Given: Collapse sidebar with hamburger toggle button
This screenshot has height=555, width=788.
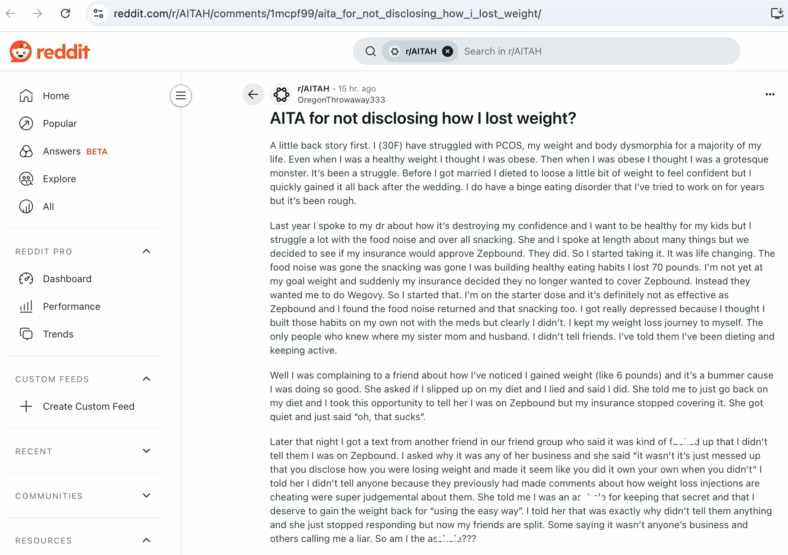Looking at the screenshot, I should point(181,96).
